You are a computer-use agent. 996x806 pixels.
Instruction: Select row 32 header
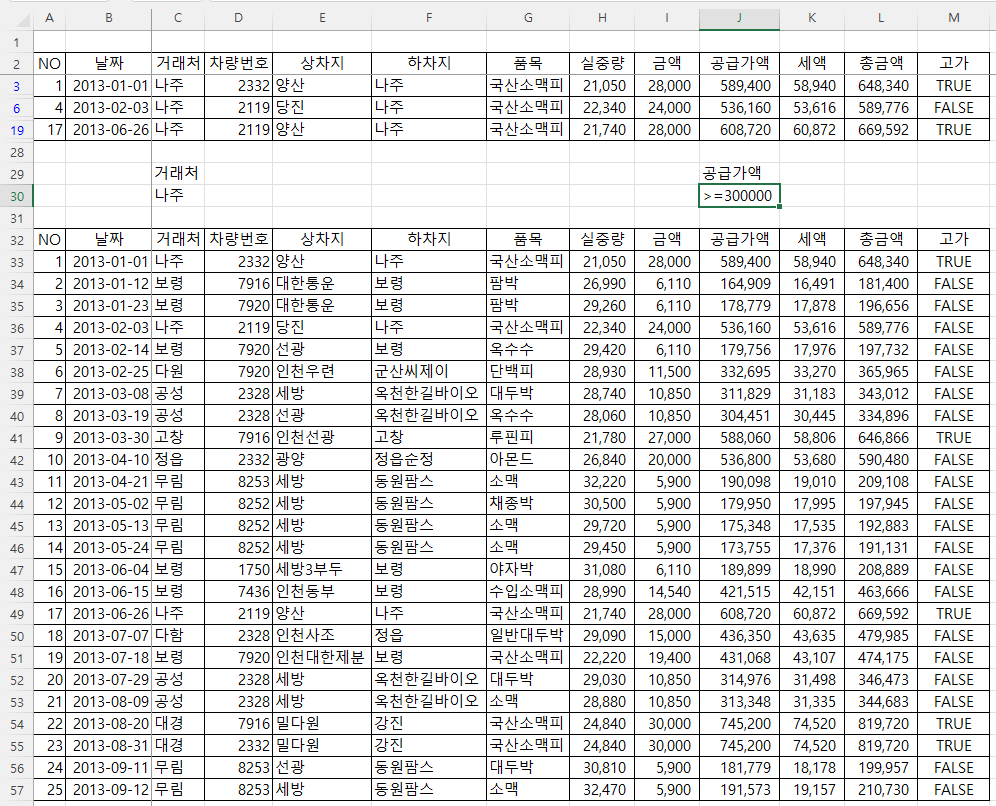pos(17,240)
